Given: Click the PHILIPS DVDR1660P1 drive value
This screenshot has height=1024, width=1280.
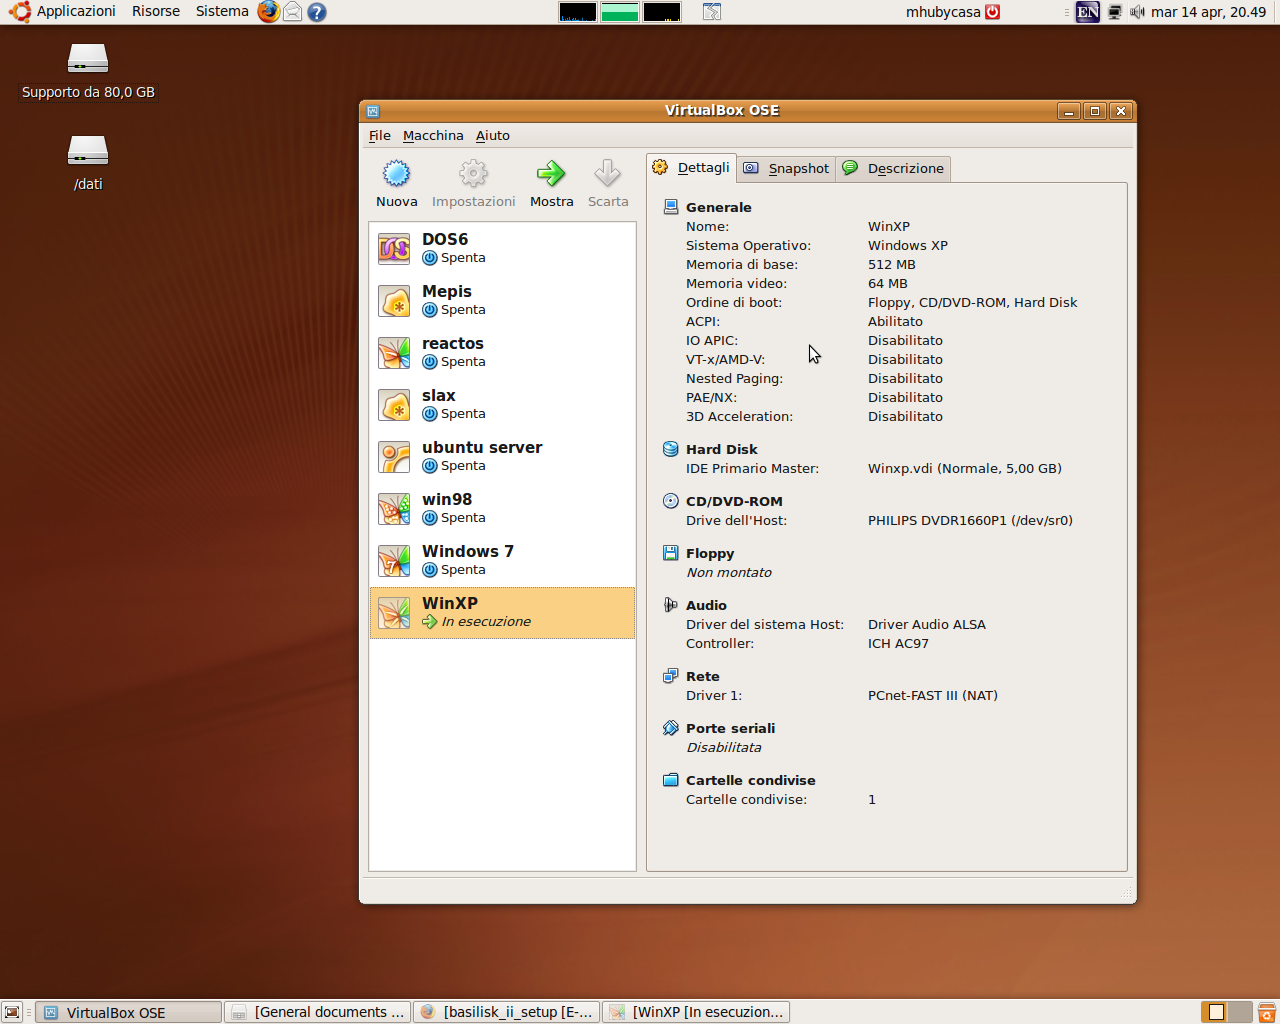Looking at the screenshot, I should (970, 520).
